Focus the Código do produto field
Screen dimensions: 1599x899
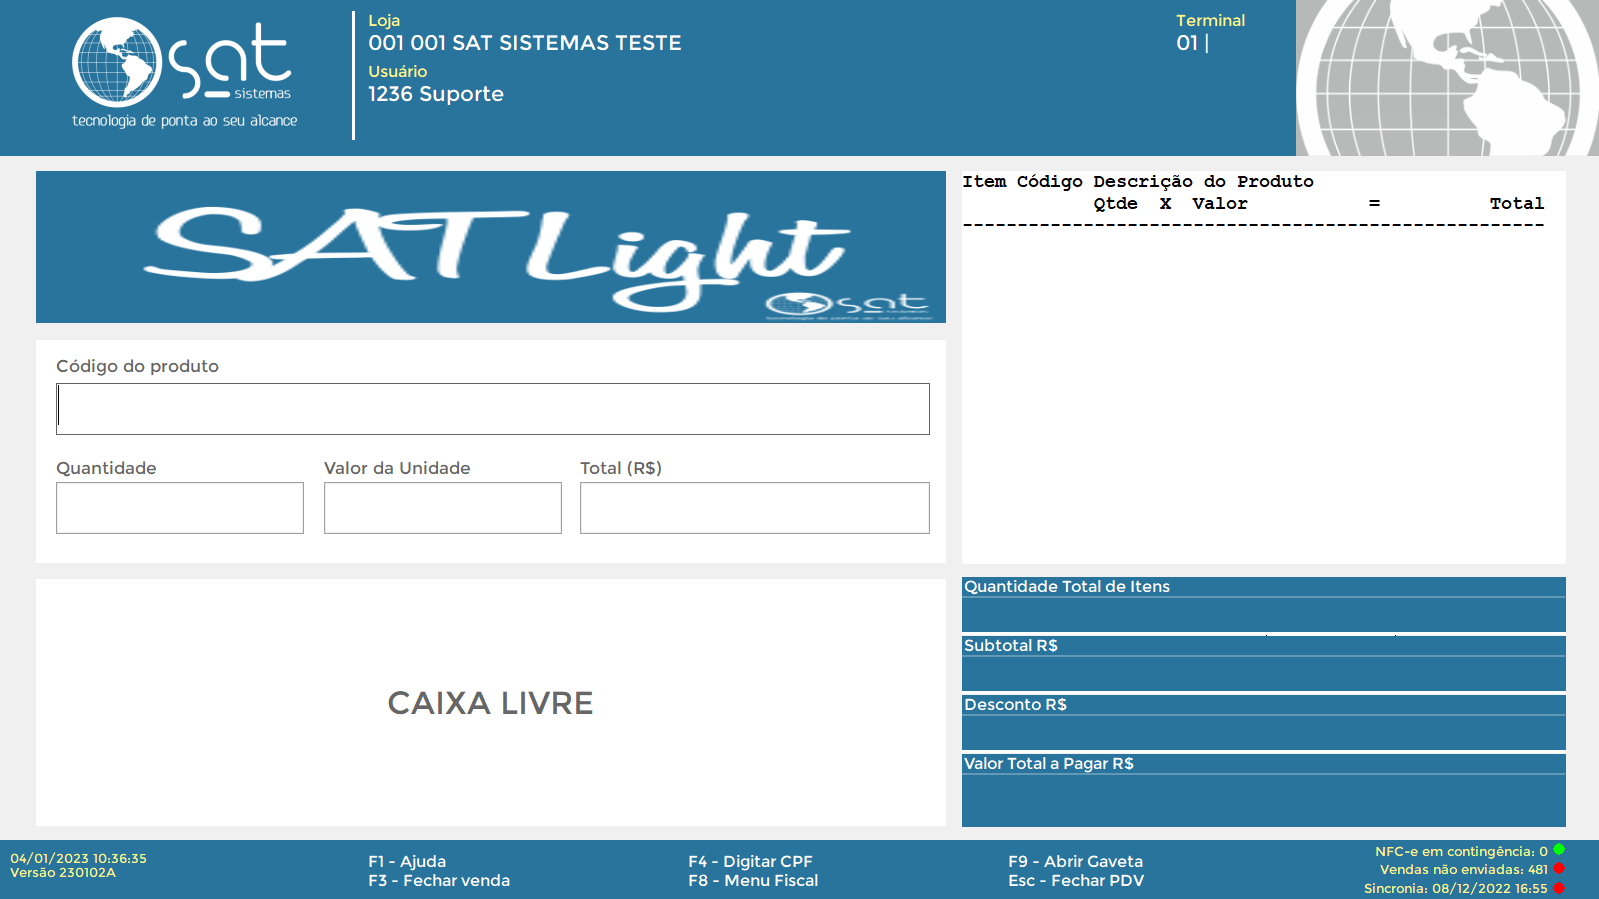pyautogui.click(x=492, y=409)
